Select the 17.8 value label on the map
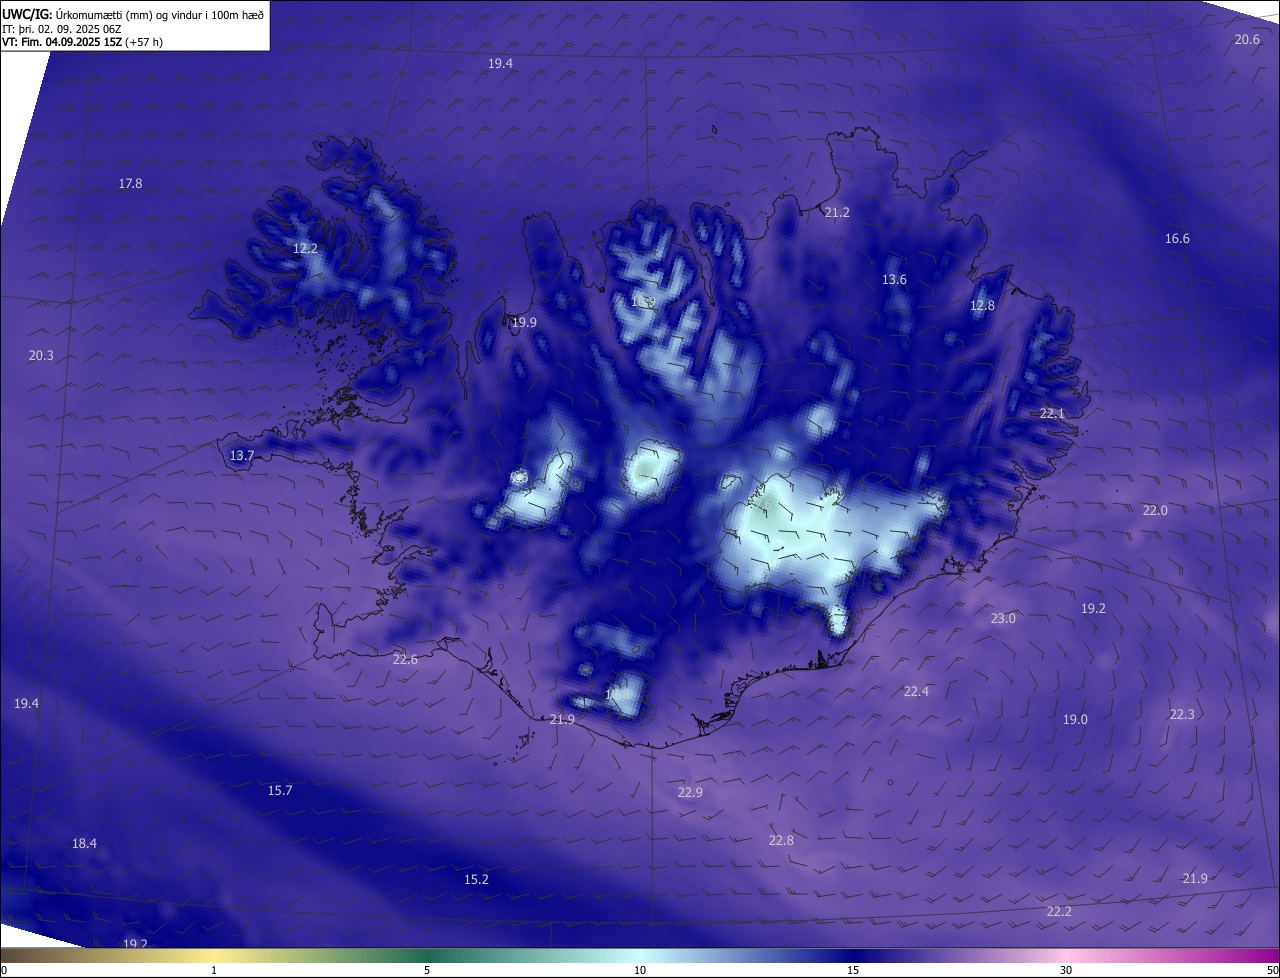Image resolution: width=1280 pixels, height=978 pixels. [x=130, y=184]
